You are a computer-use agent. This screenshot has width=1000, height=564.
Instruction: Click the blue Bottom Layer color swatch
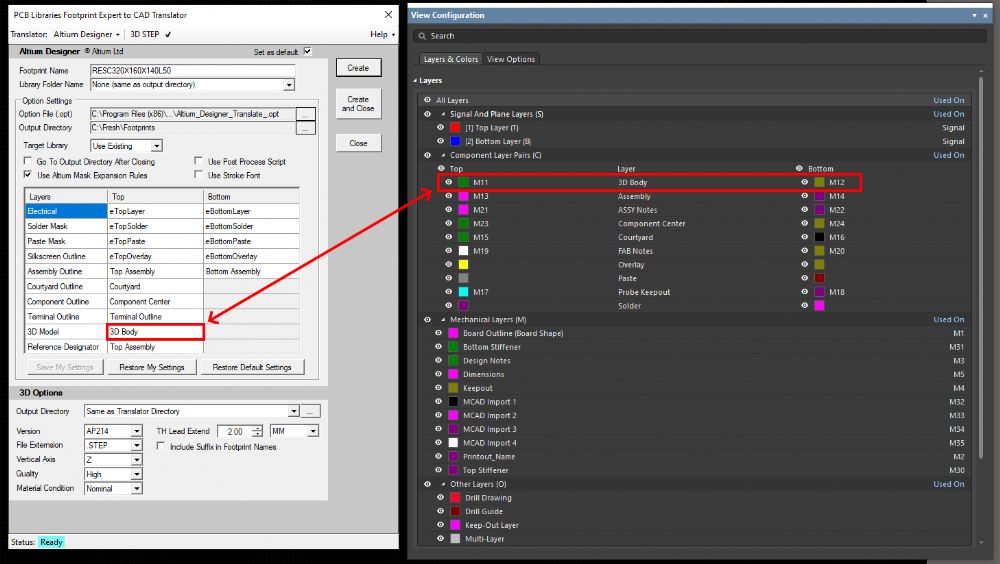455,142
